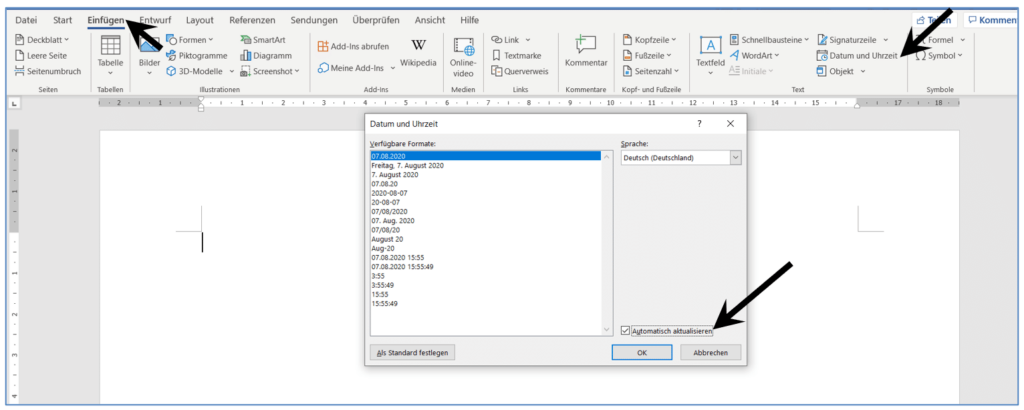The width and height of the screenshot is (1024, 410).
Task: Open the Deckblatt cover page gallery
Action: point(42,40)
